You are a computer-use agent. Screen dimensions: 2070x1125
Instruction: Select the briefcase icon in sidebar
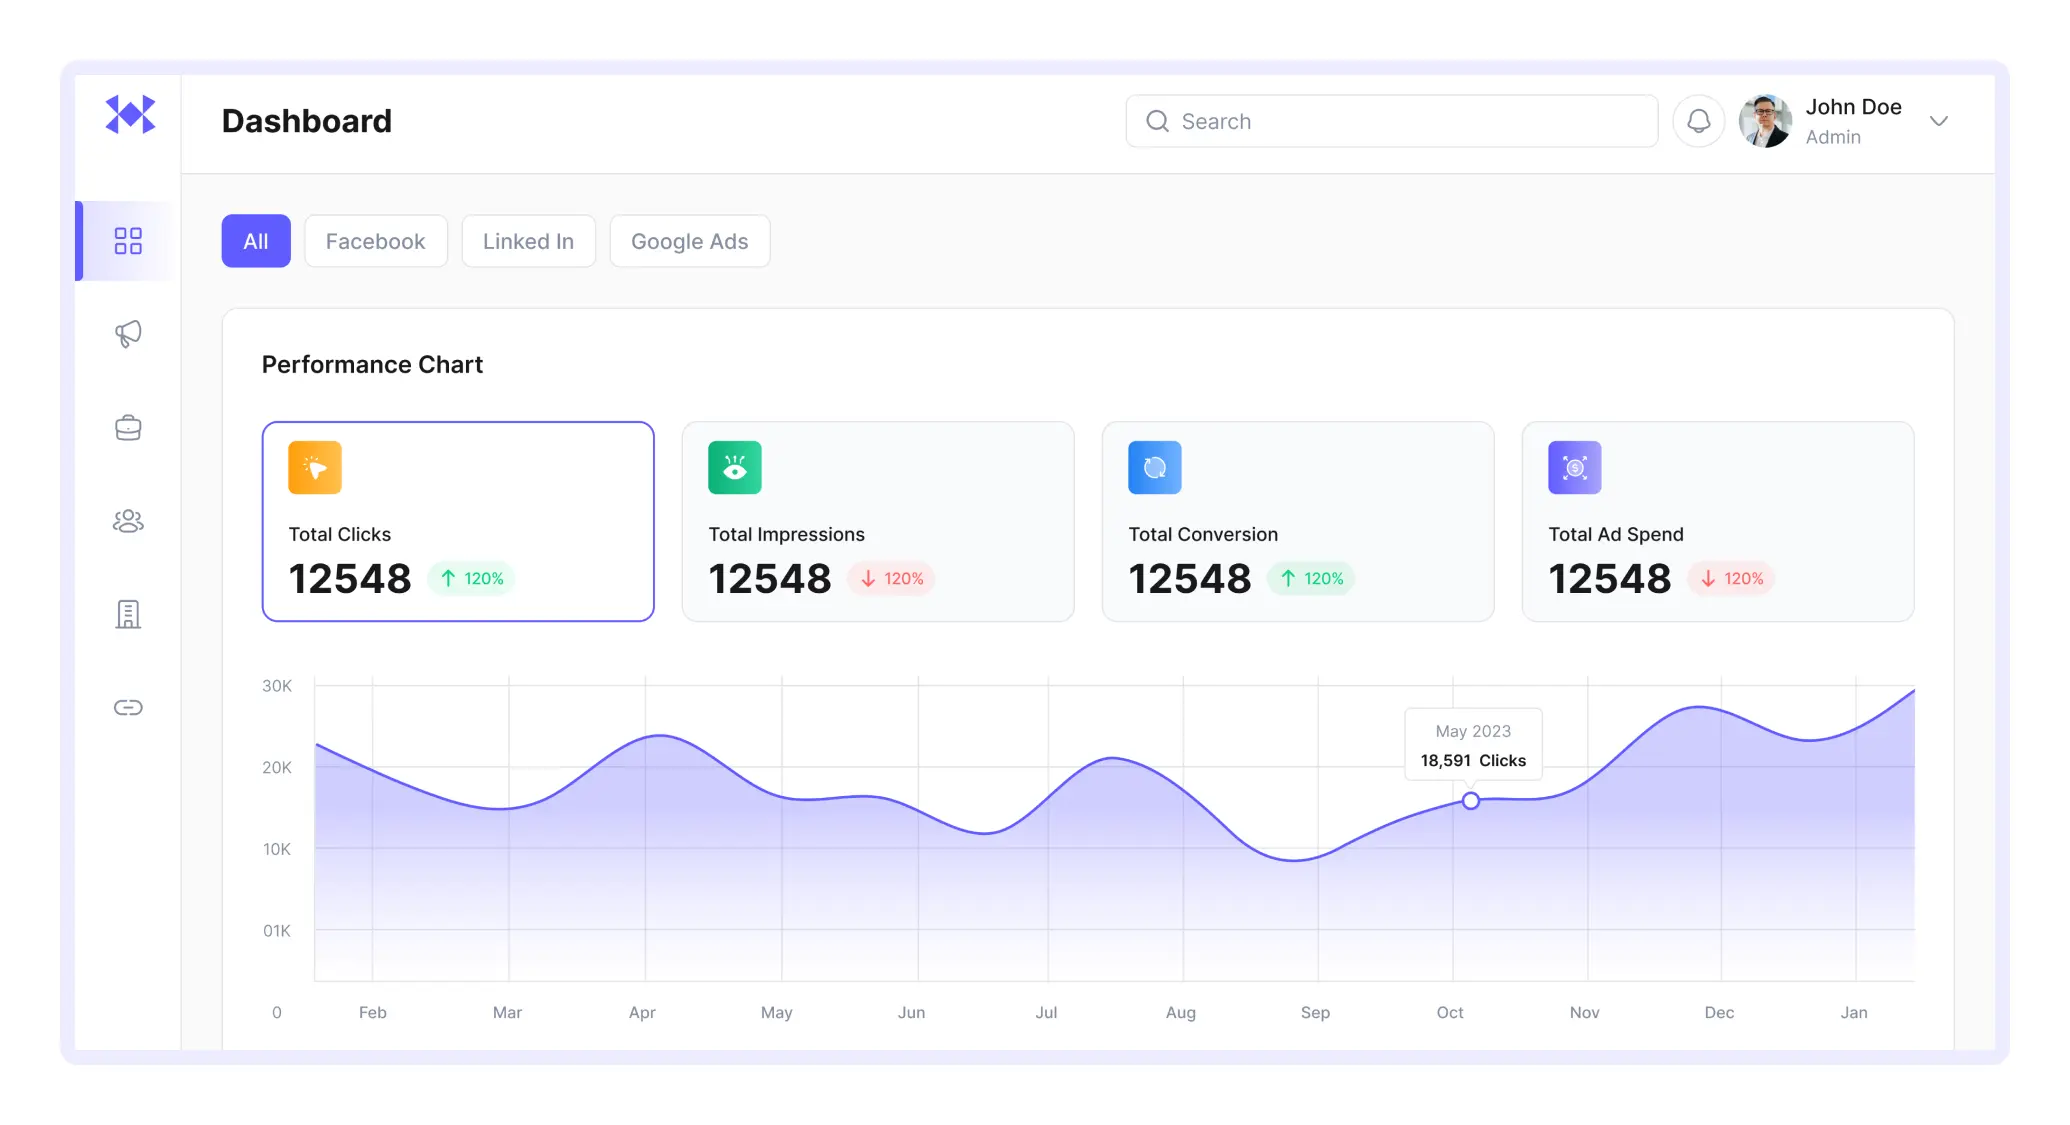128,428
